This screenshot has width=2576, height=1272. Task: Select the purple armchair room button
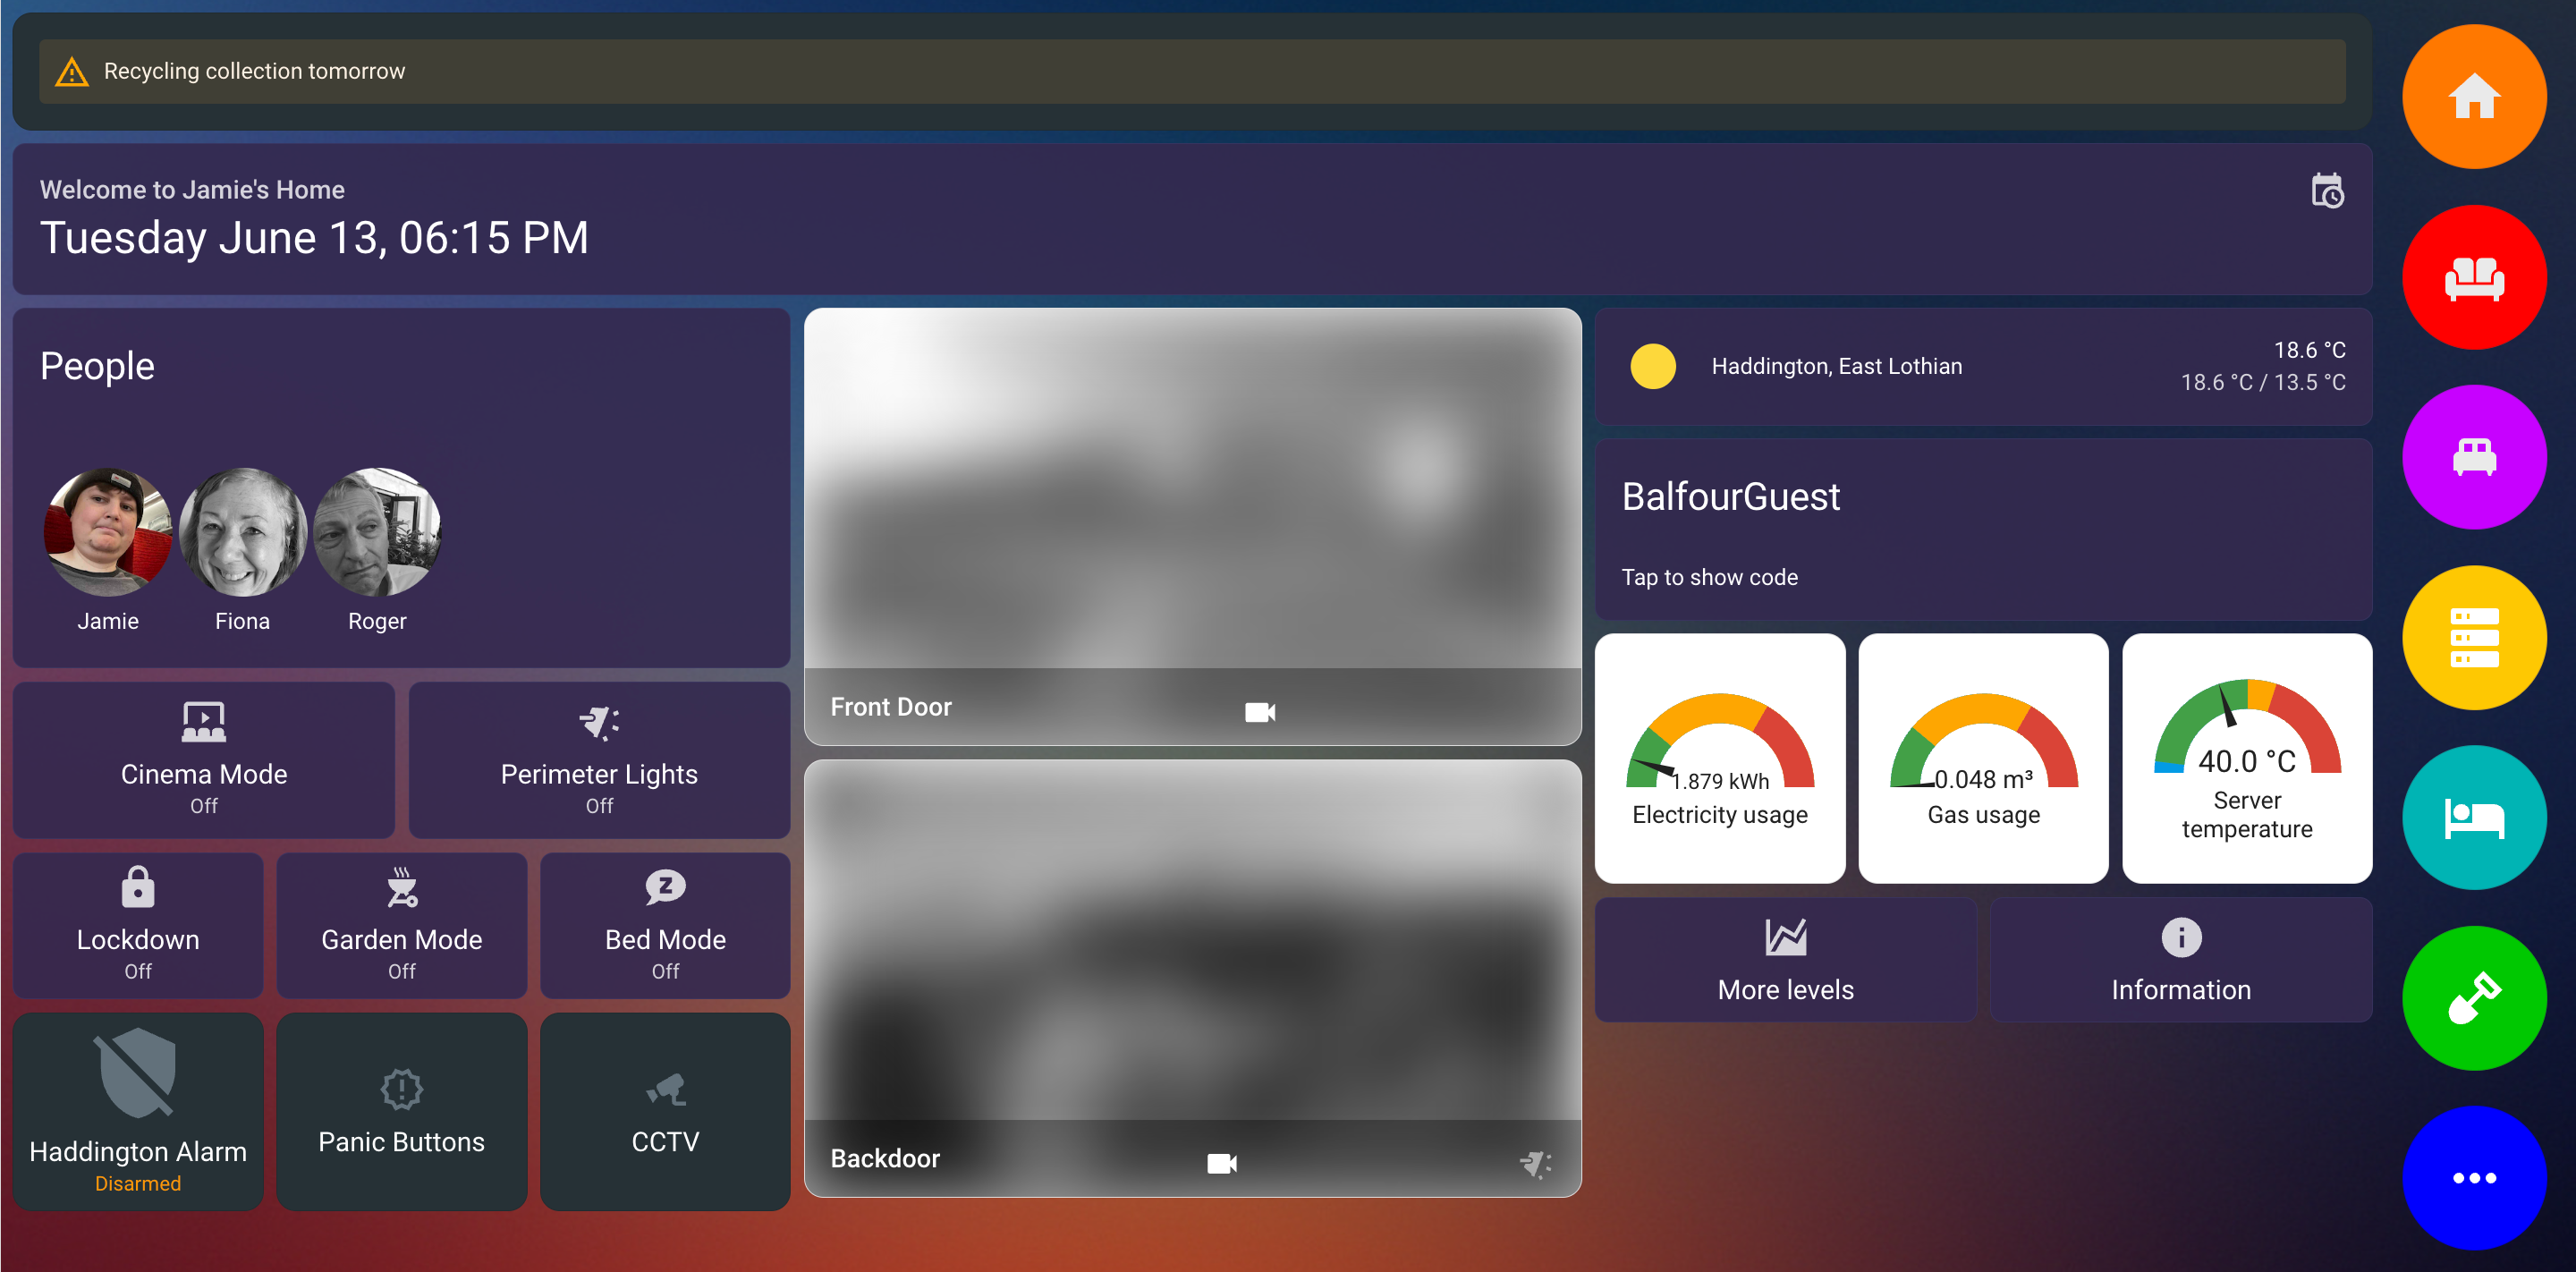[x=2473, y=458]
